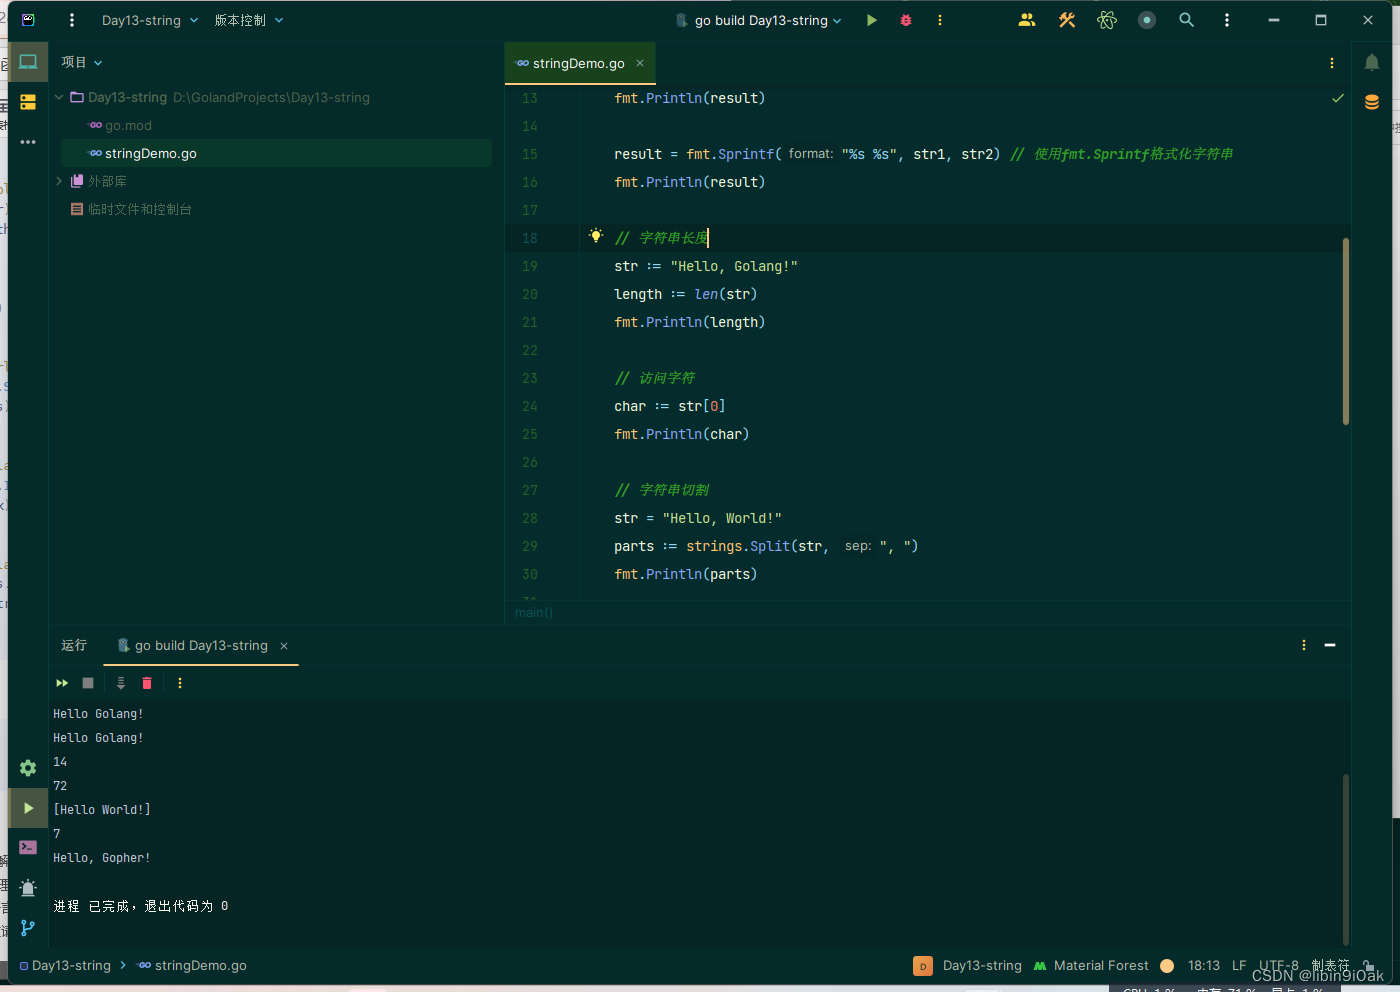Open the Problems tool window icon
1400x992 pixels.
28,887
